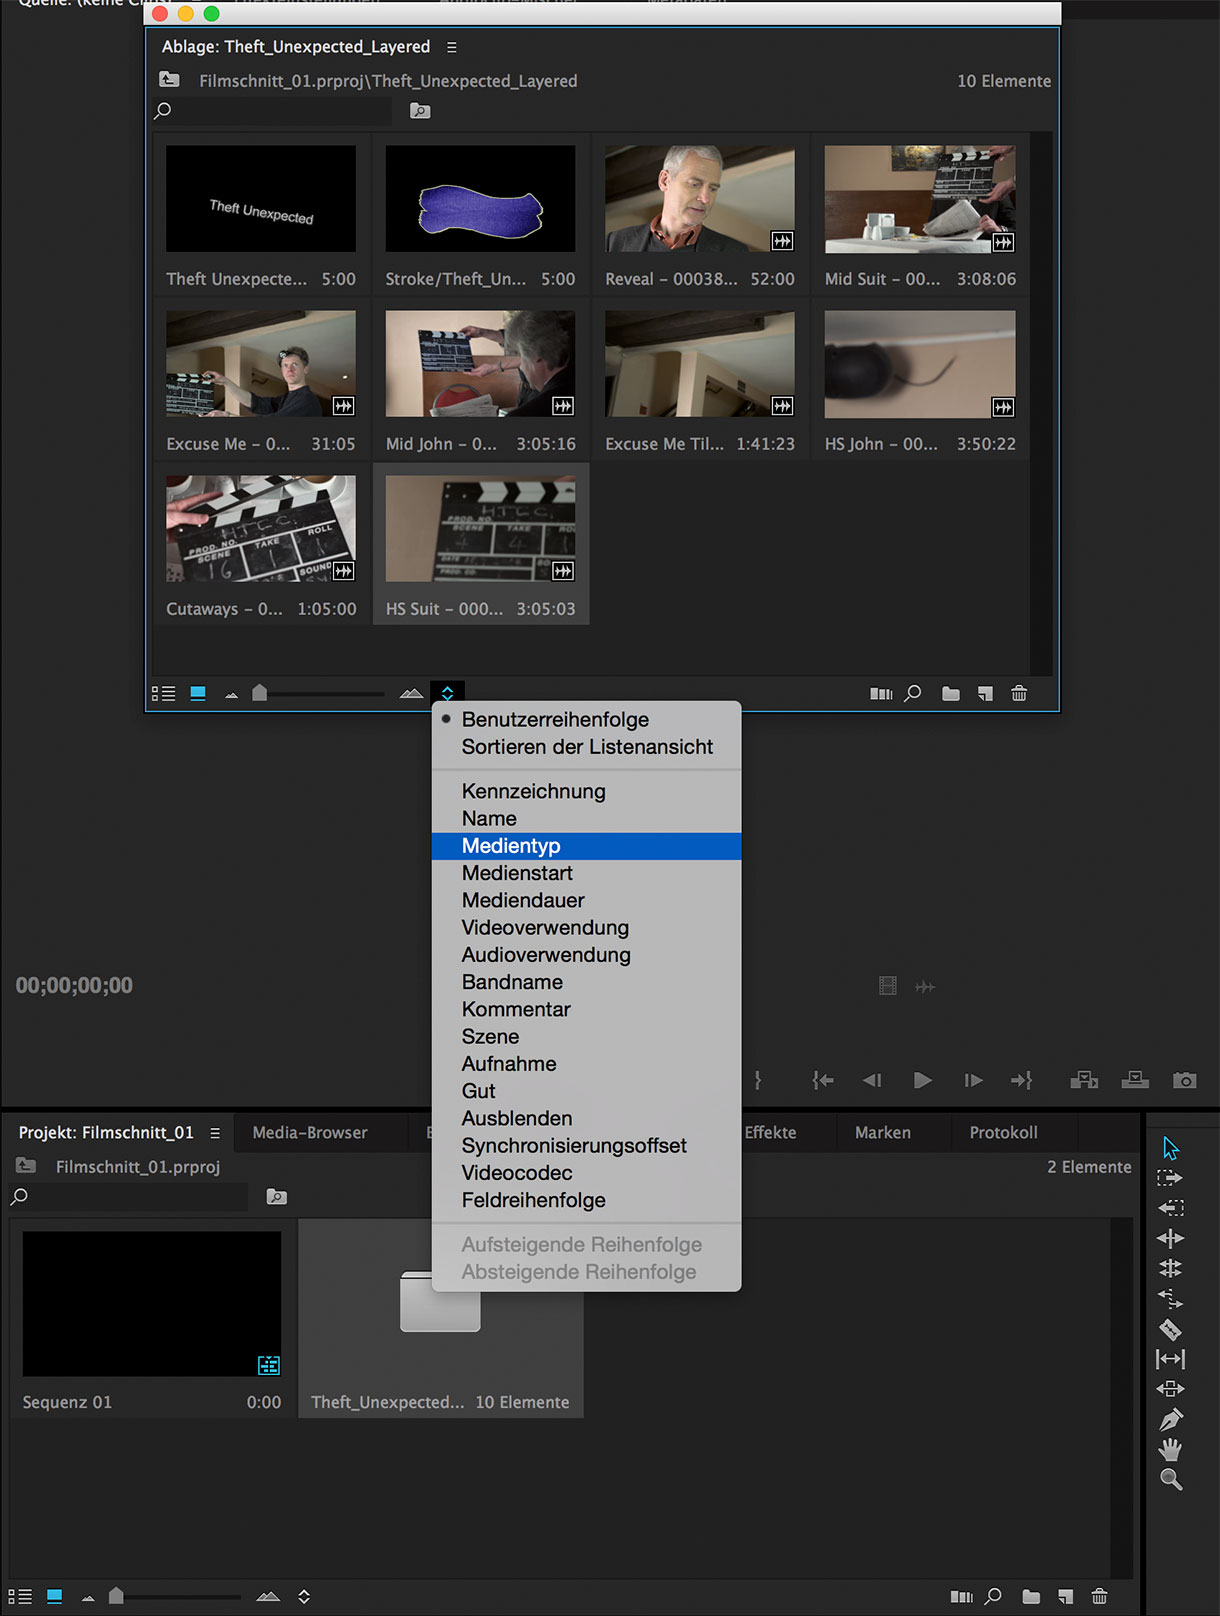Select the Razor tool

pyautogui.click(x=1170, y=1329)
